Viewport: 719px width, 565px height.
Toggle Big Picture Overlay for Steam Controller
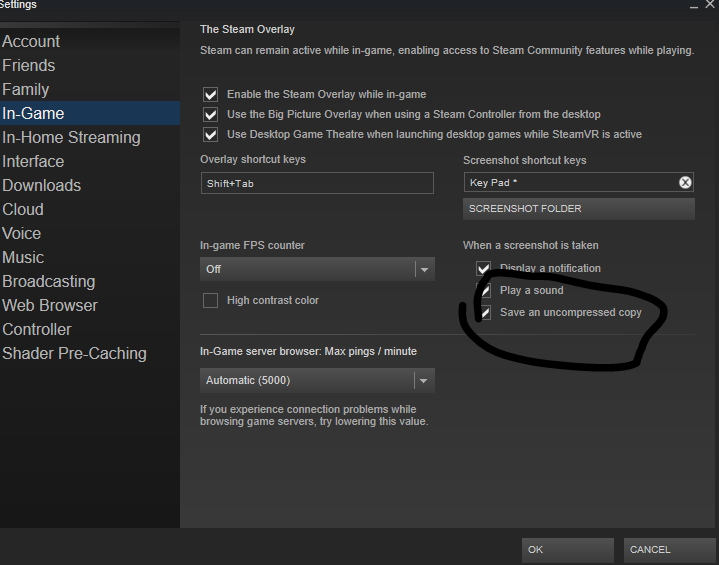[x=210, y=114]
